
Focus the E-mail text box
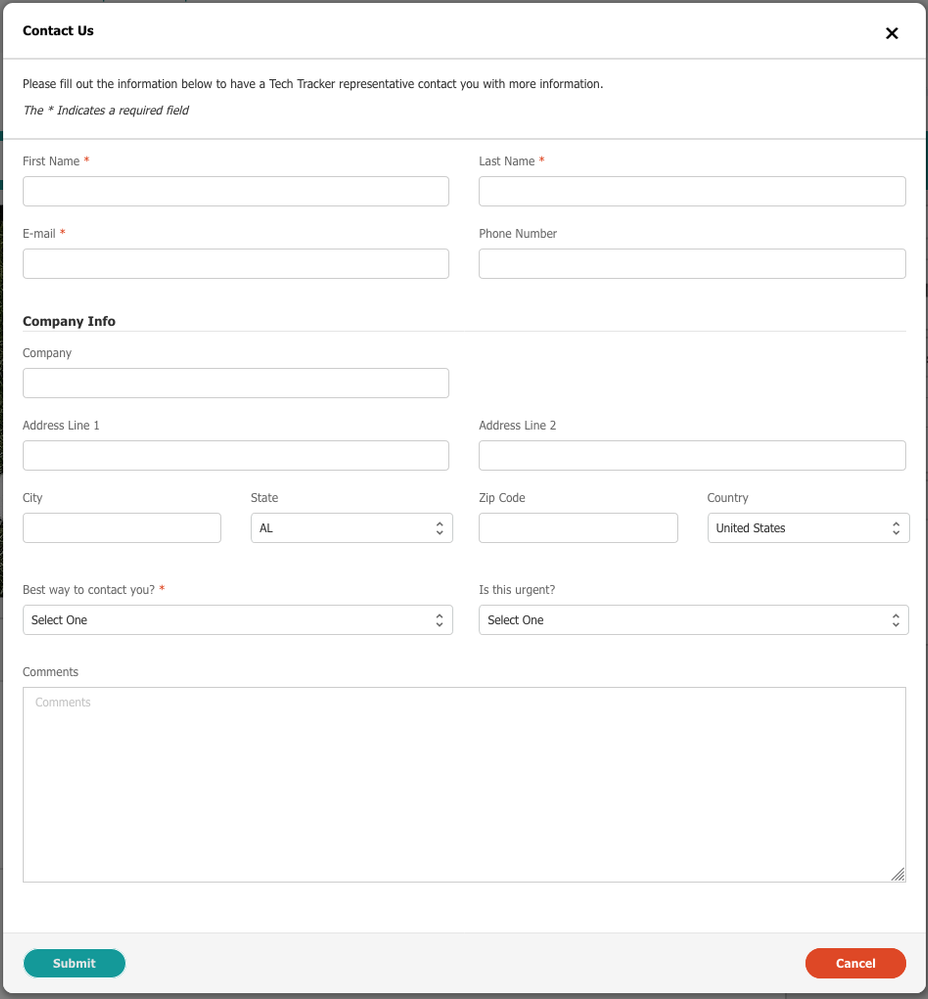coord(236,264)
